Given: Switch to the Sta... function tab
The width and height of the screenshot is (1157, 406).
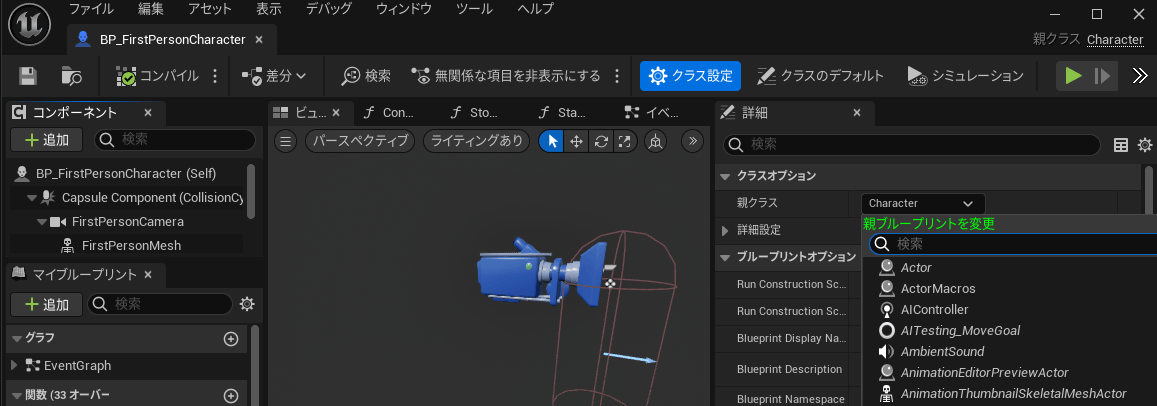Looking at the screenshot, I should coord(564,113).
